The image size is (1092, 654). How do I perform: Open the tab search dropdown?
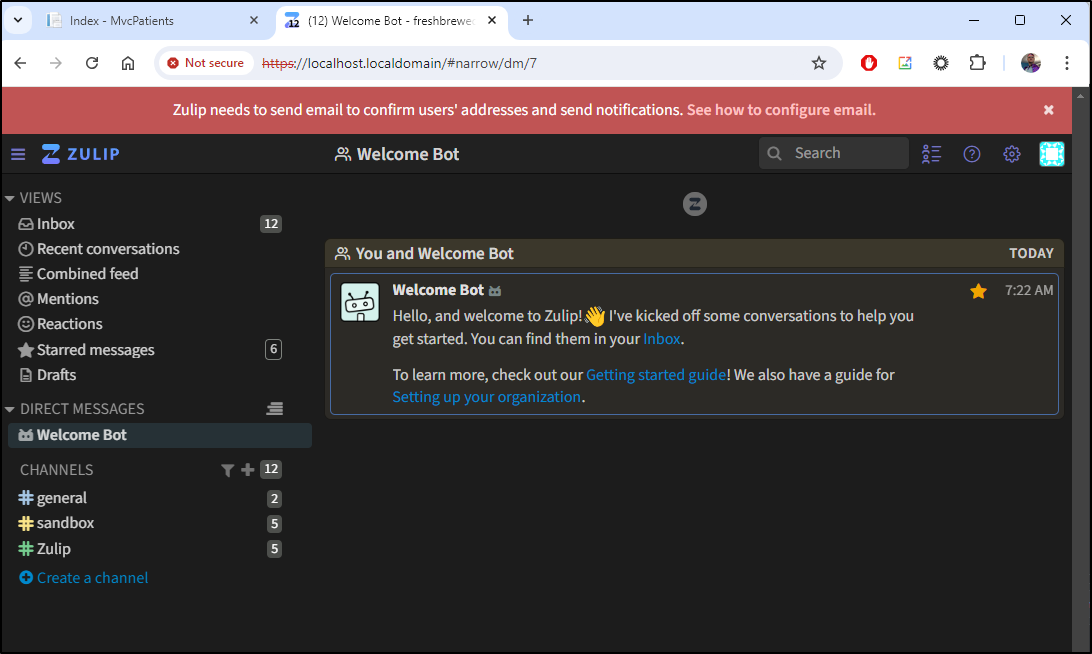tap(18, 21)
